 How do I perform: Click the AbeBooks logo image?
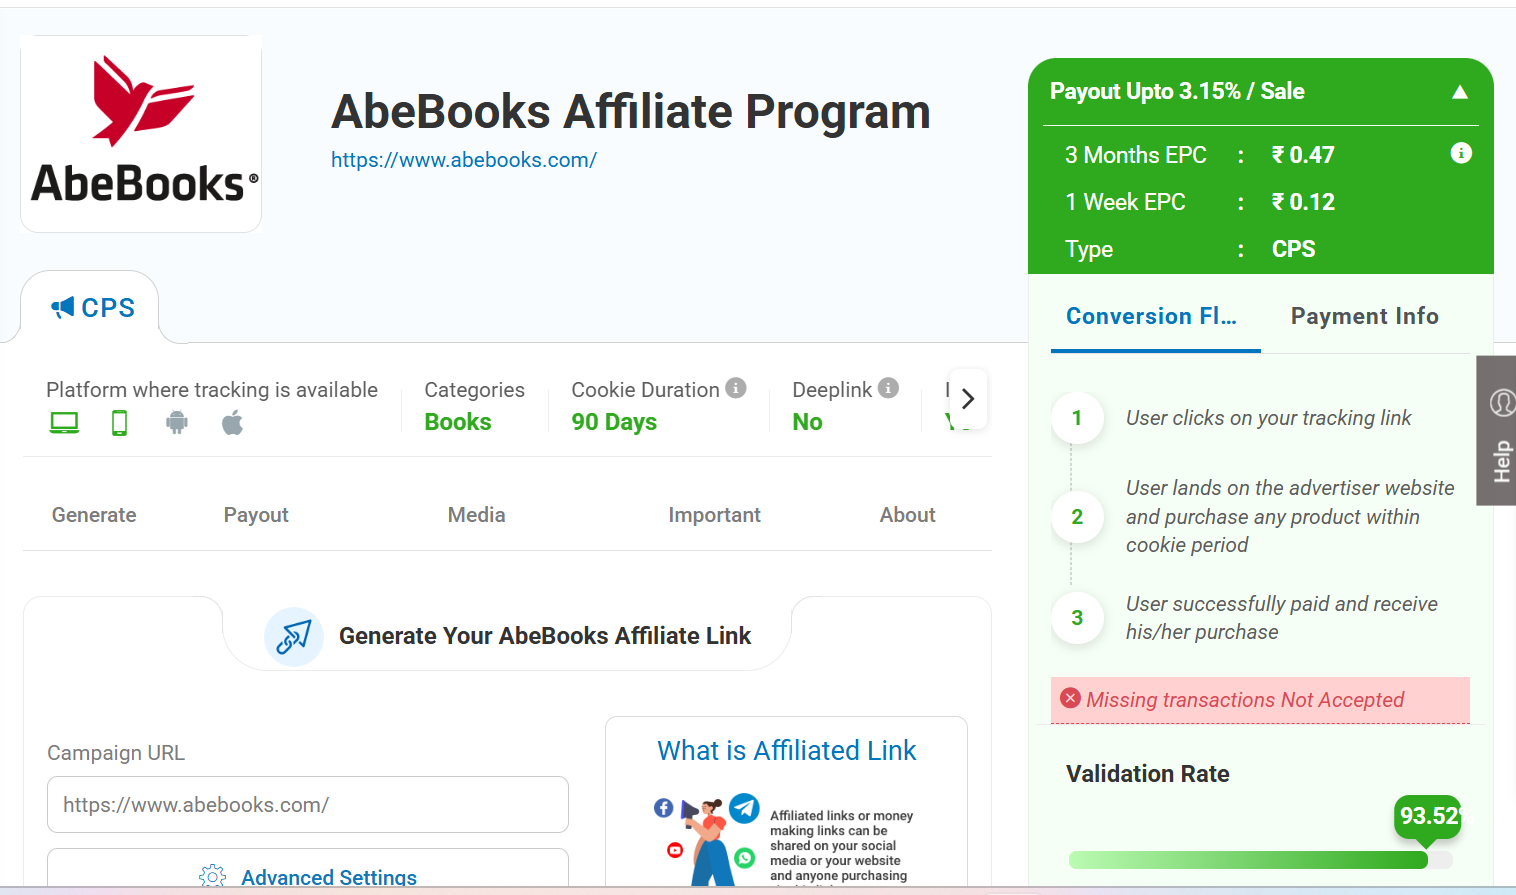click(141, 134)
